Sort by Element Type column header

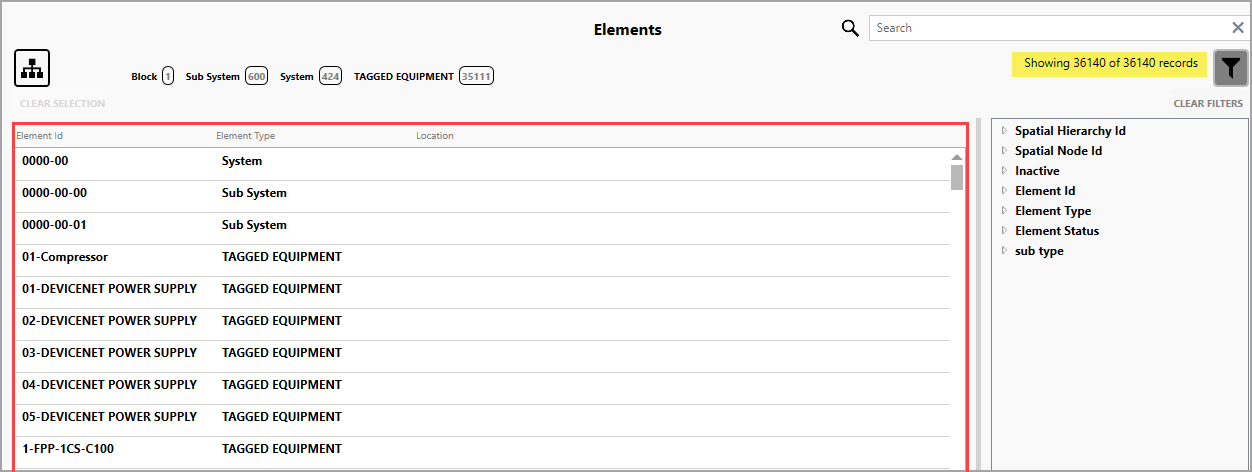pyautogui.click(x=245, y=136)
